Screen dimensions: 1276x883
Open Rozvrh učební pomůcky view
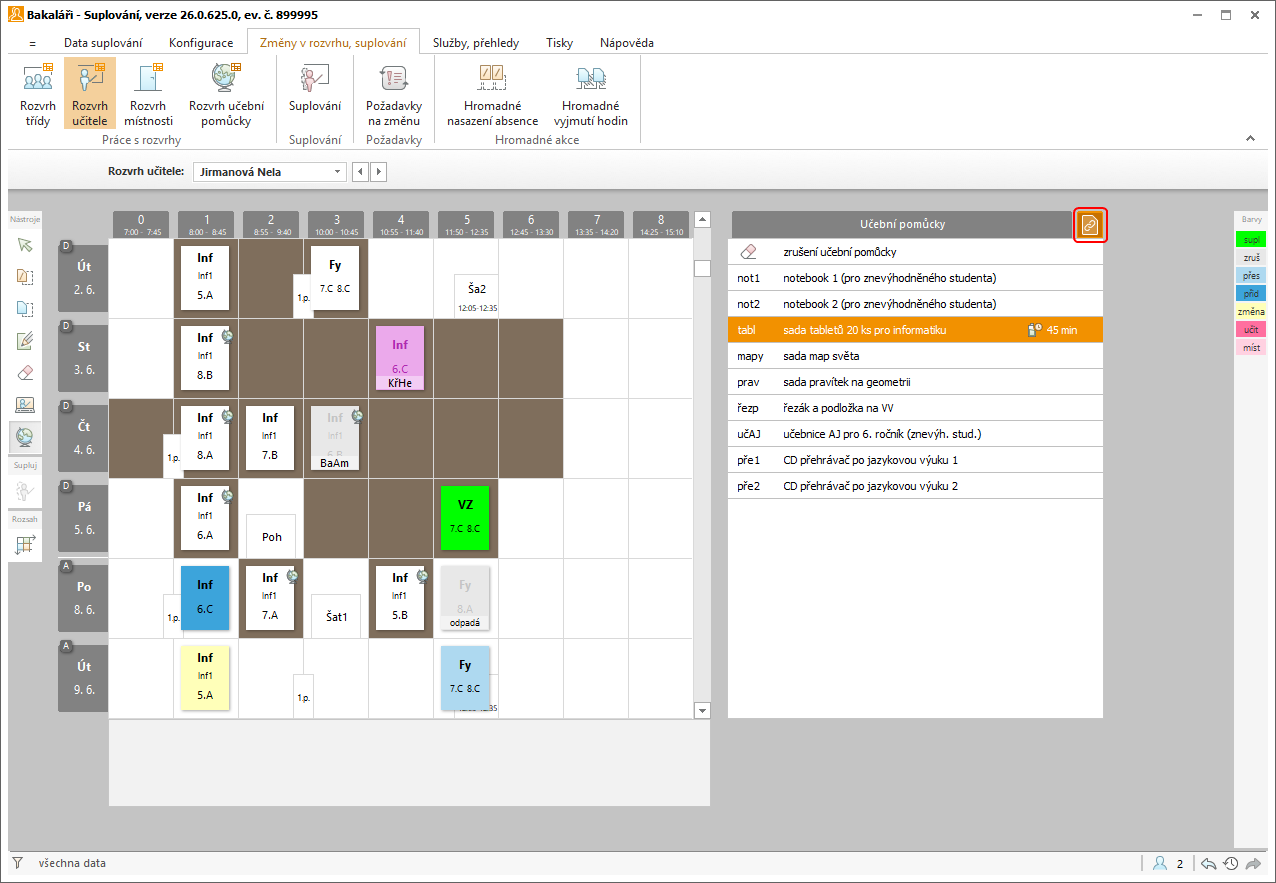226,93
